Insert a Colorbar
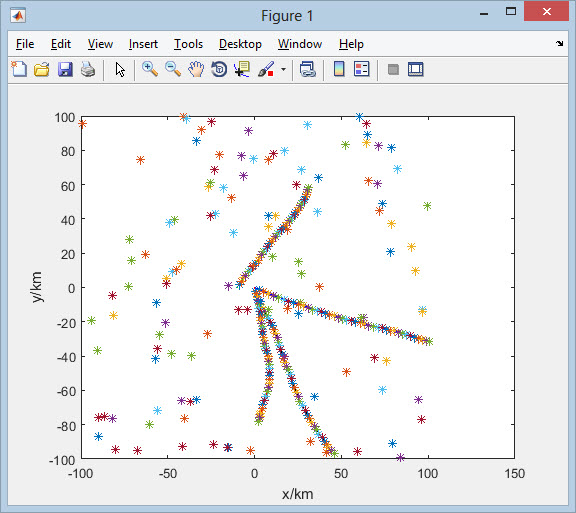The height and width of the screenshot is (513, 576). click(x=339, y=69)
